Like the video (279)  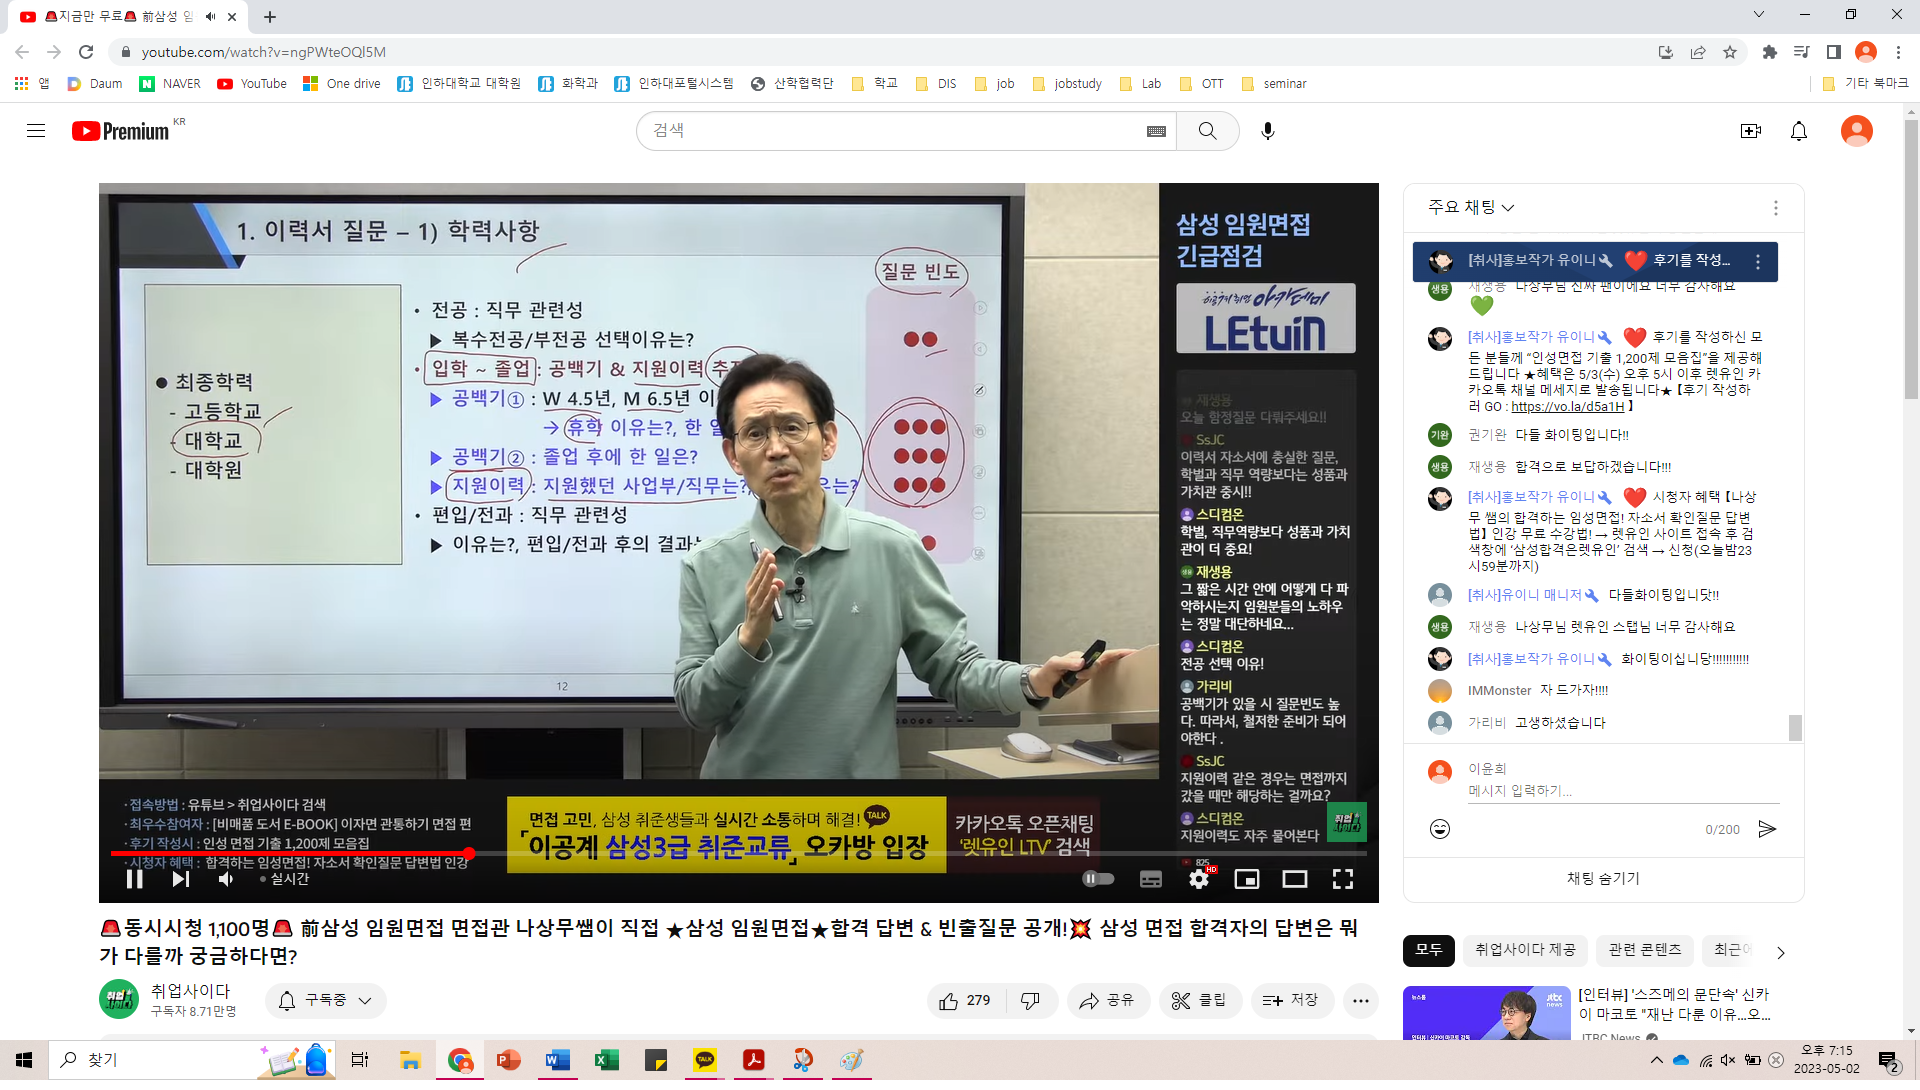click(x=965, y=1001)
